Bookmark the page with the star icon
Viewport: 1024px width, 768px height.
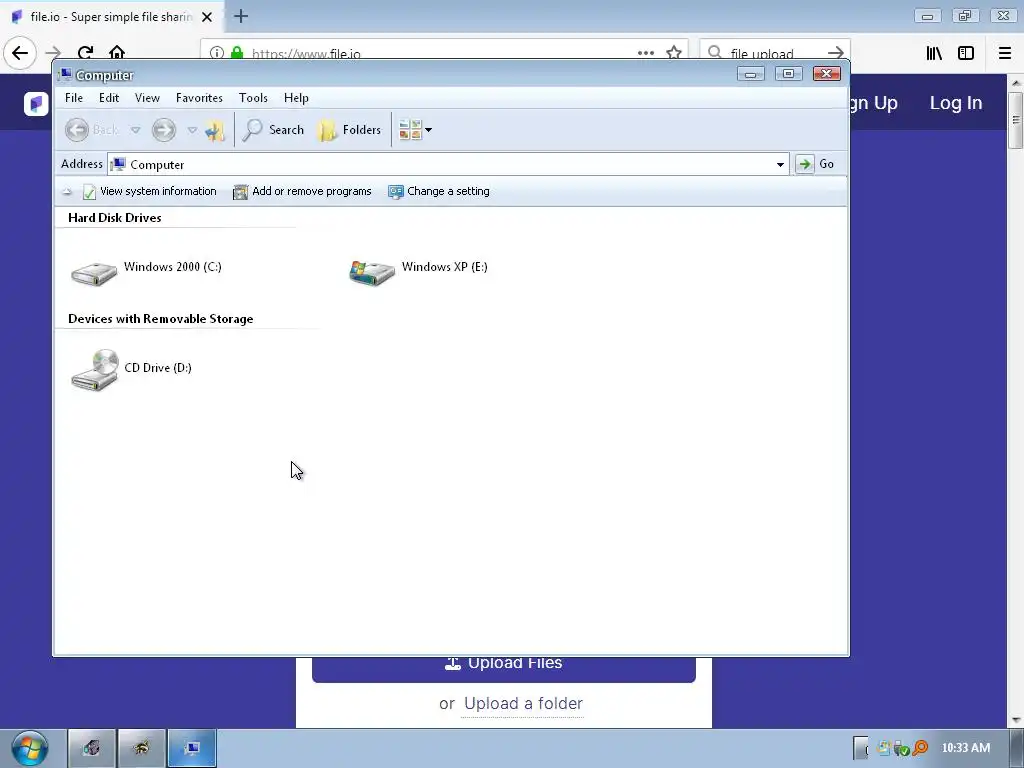click(674, 53)
